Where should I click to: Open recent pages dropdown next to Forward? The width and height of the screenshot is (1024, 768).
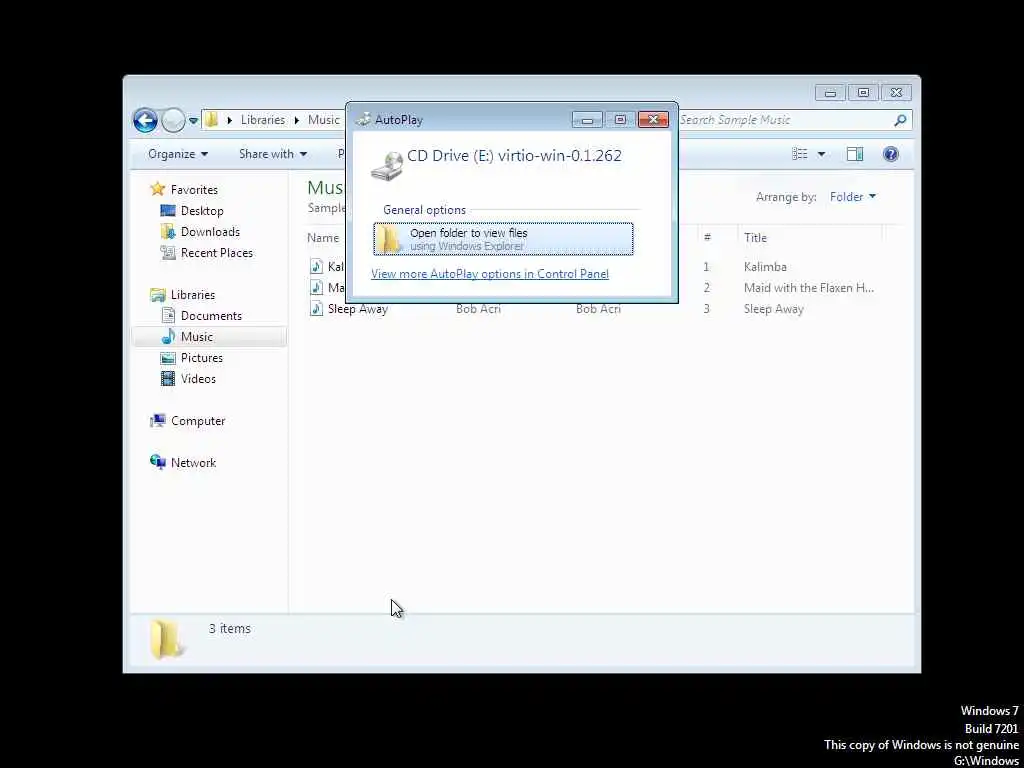point(193,120)
